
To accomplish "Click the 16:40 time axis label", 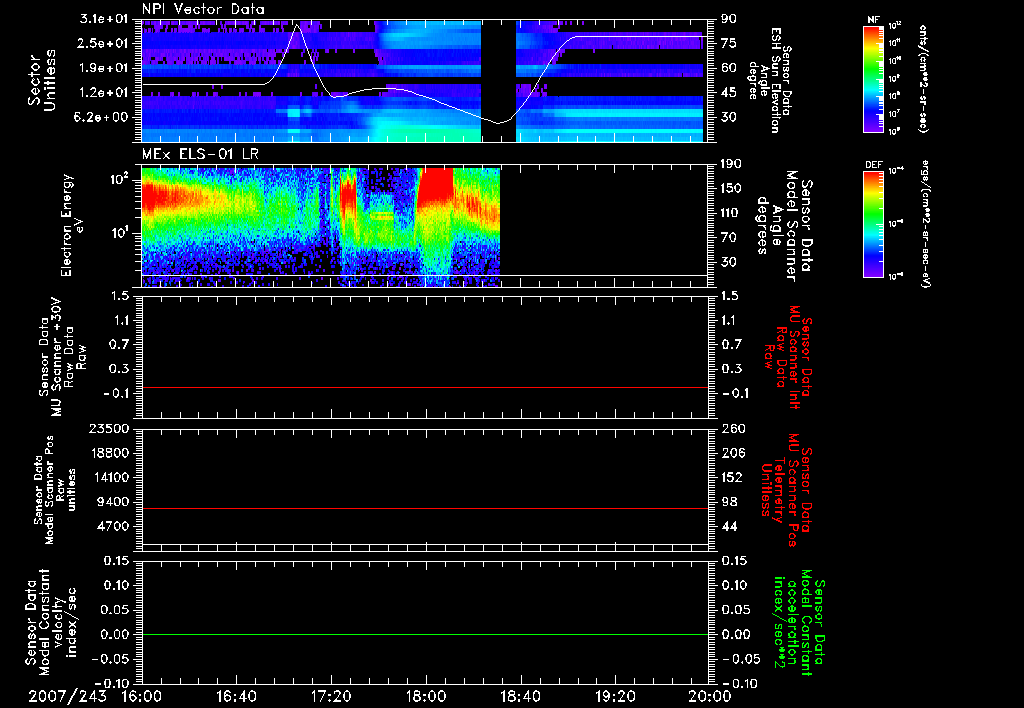I will (x=236, y=696).
